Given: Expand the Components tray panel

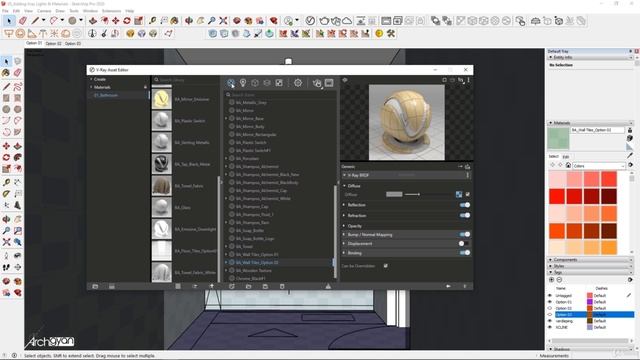Looking at the screenshot, I should [590, 260].
